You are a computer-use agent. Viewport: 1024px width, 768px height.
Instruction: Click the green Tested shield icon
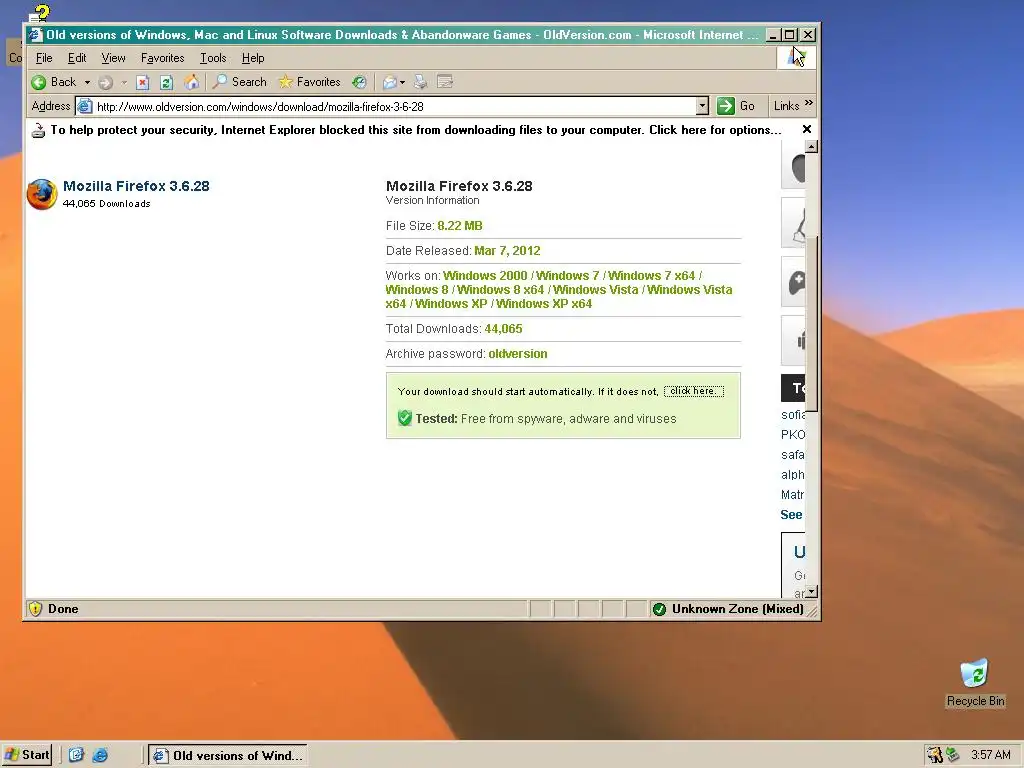[x=405, y=418]
